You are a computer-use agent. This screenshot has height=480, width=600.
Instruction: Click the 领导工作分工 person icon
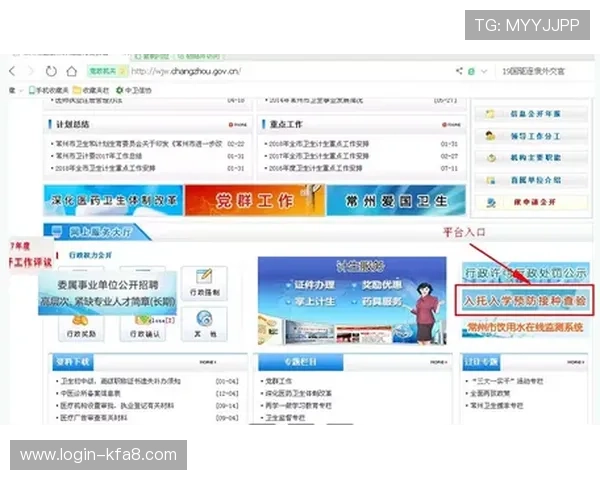point(490,136)
